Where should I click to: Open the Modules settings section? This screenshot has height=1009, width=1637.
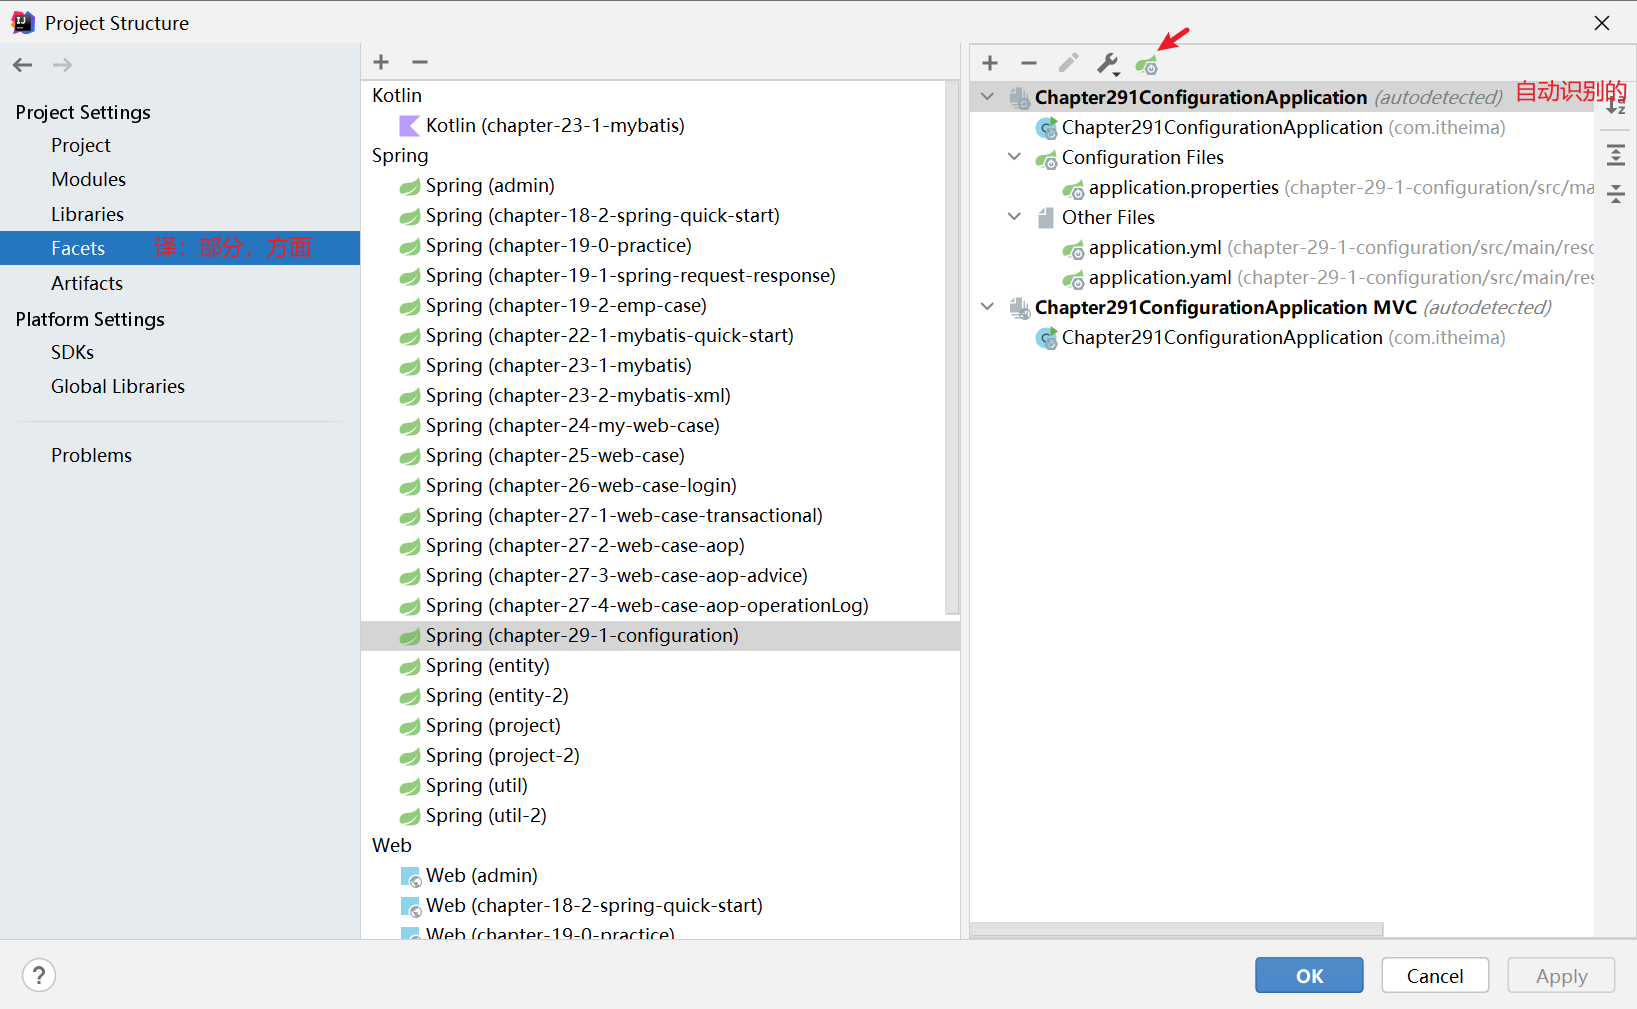[x=88, y=179]
